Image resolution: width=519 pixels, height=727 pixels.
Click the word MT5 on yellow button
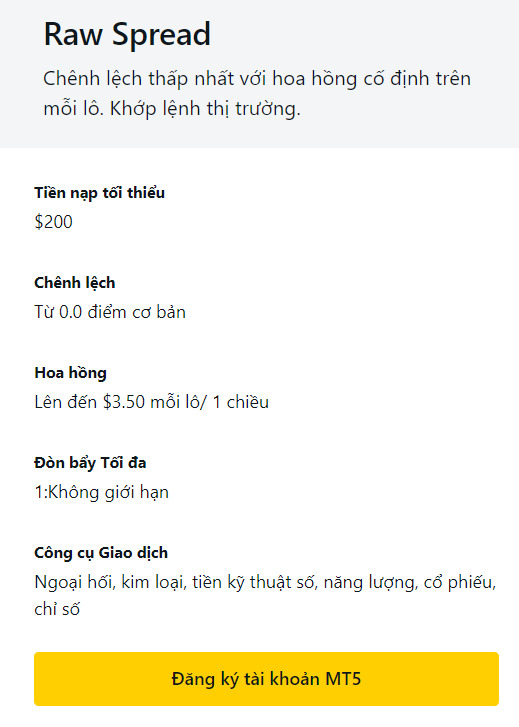tap(343, 679)
